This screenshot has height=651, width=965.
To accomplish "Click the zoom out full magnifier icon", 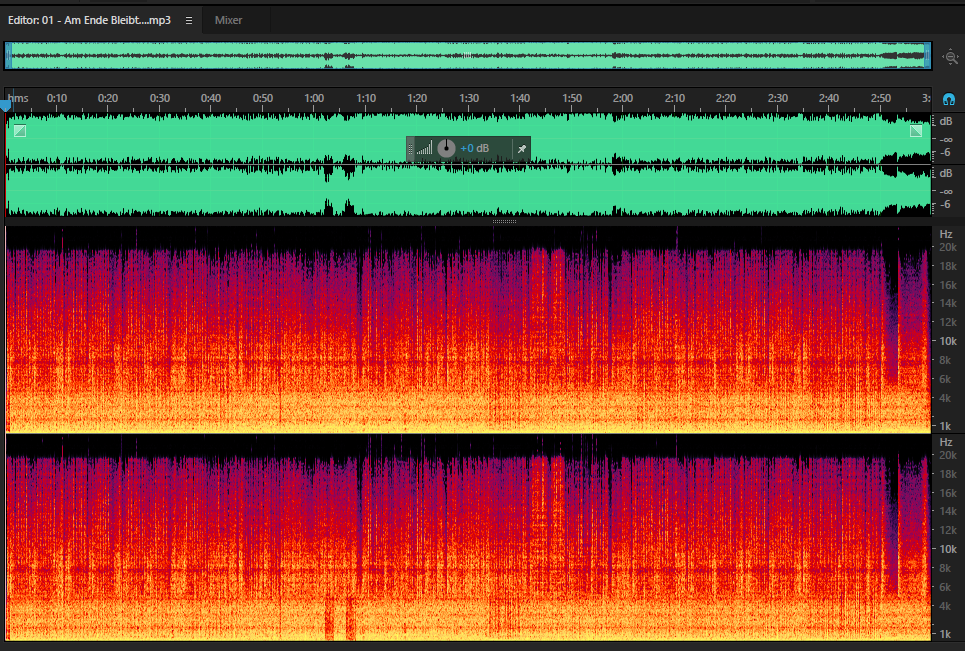I will (951, 57).
